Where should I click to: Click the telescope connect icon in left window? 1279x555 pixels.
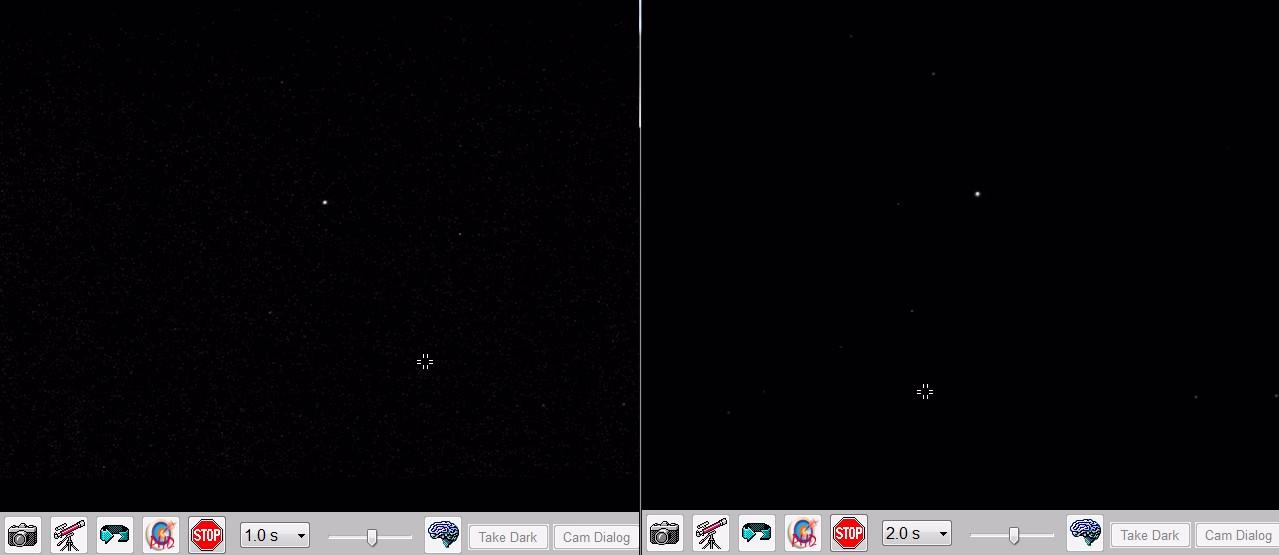(x=68, y=535)
